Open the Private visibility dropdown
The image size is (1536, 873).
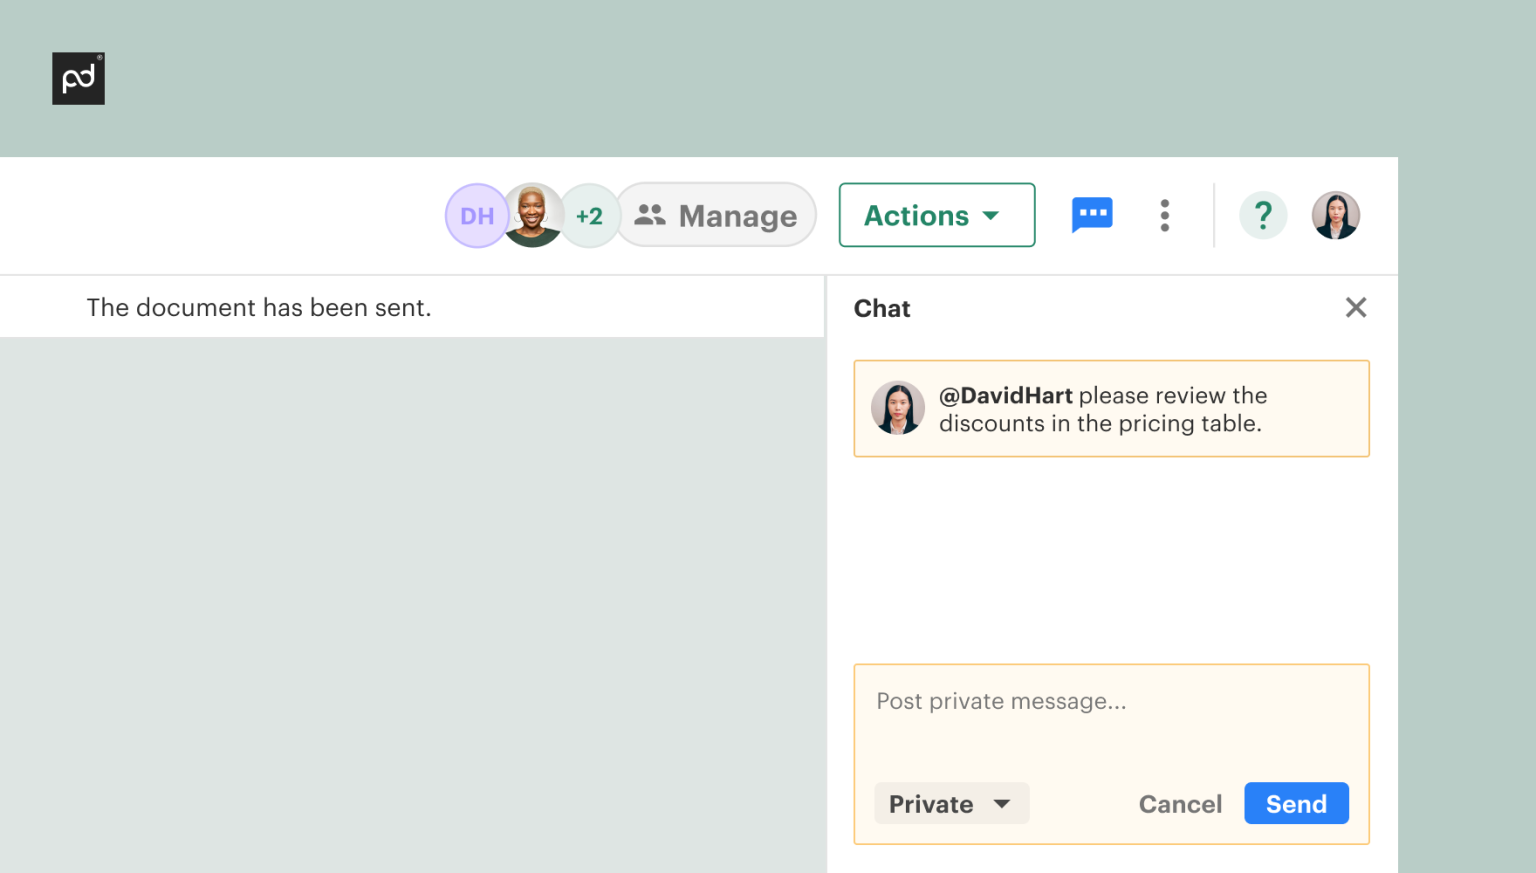pos(951,803)
